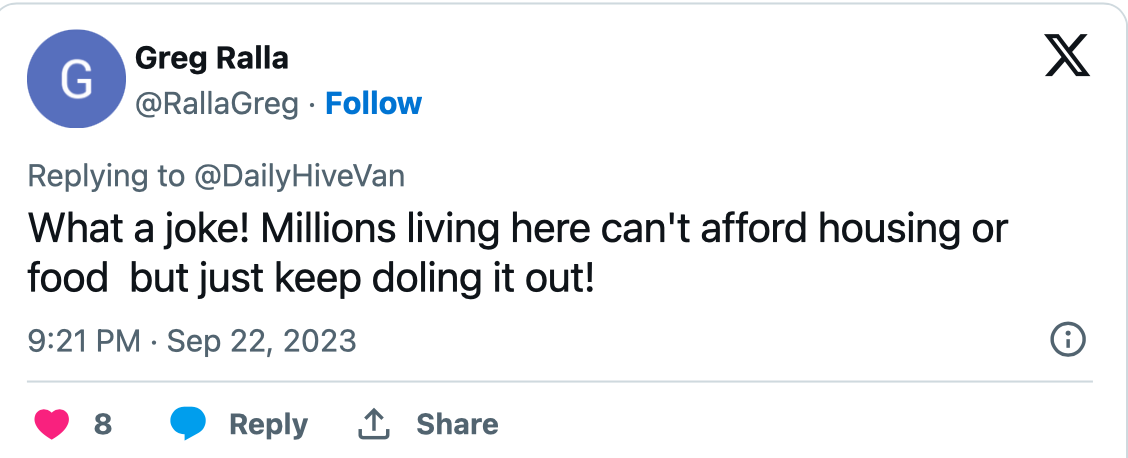Click the 9:21 PM time

[84, 341]
